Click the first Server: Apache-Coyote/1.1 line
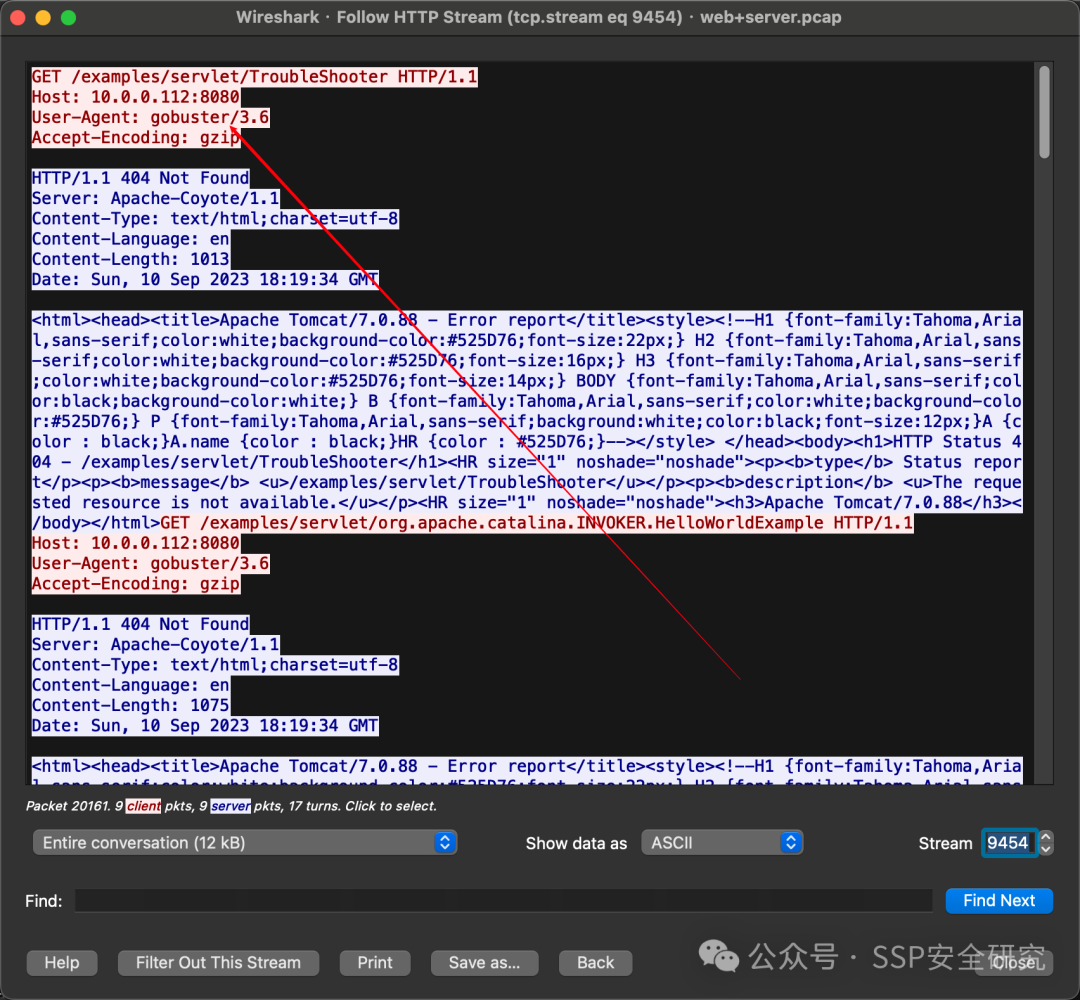 point(156,198)
